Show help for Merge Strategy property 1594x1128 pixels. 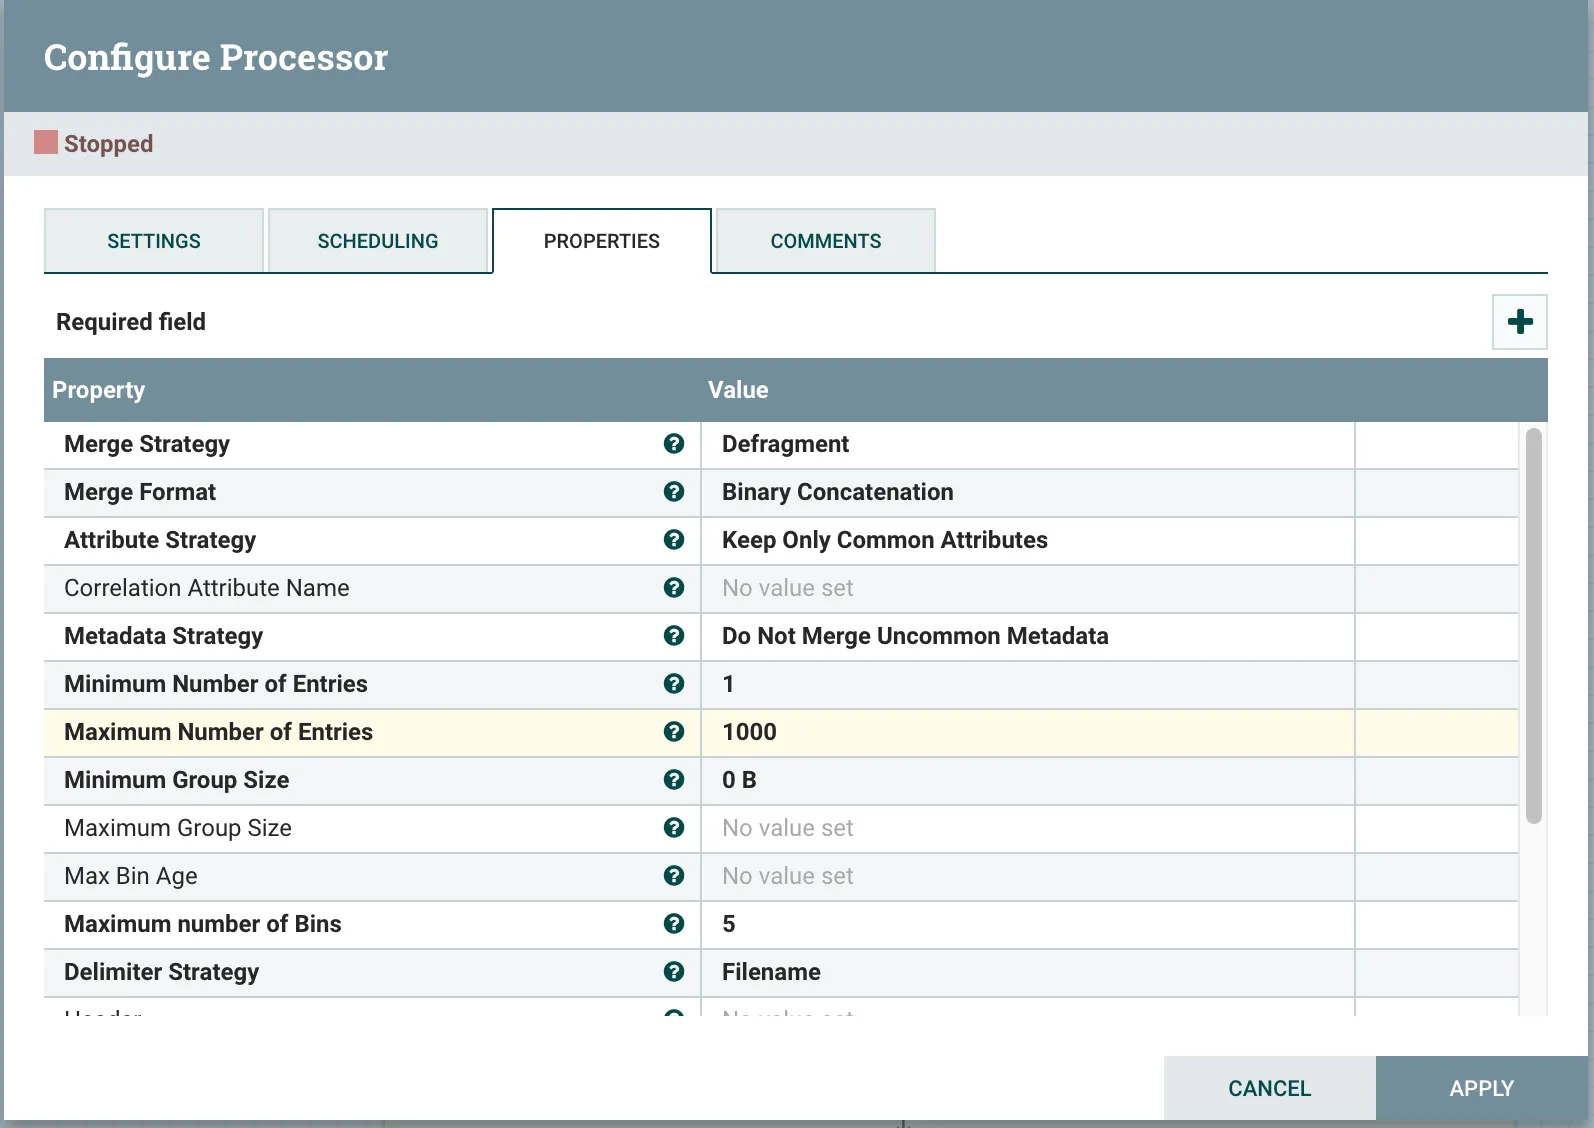point(674,444)
